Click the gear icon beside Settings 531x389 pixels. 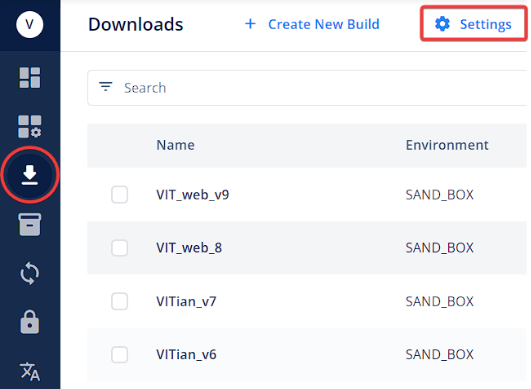(442, 24)
